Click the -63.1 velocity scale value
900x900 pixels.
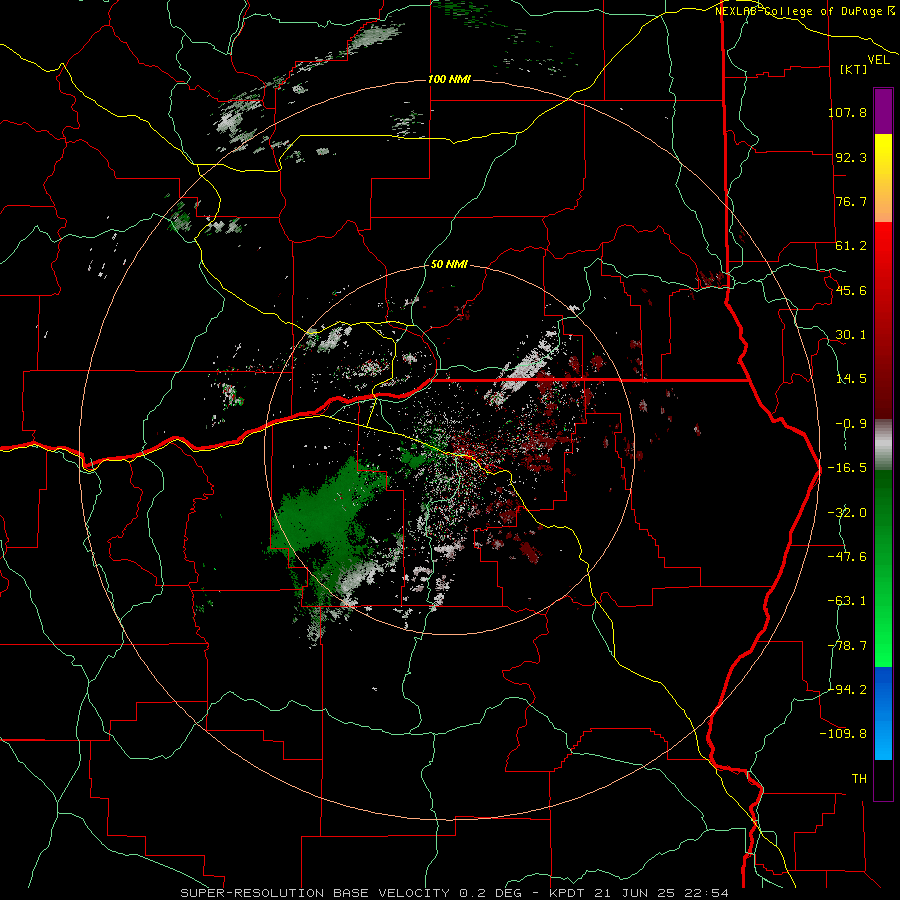pos(848,601)
